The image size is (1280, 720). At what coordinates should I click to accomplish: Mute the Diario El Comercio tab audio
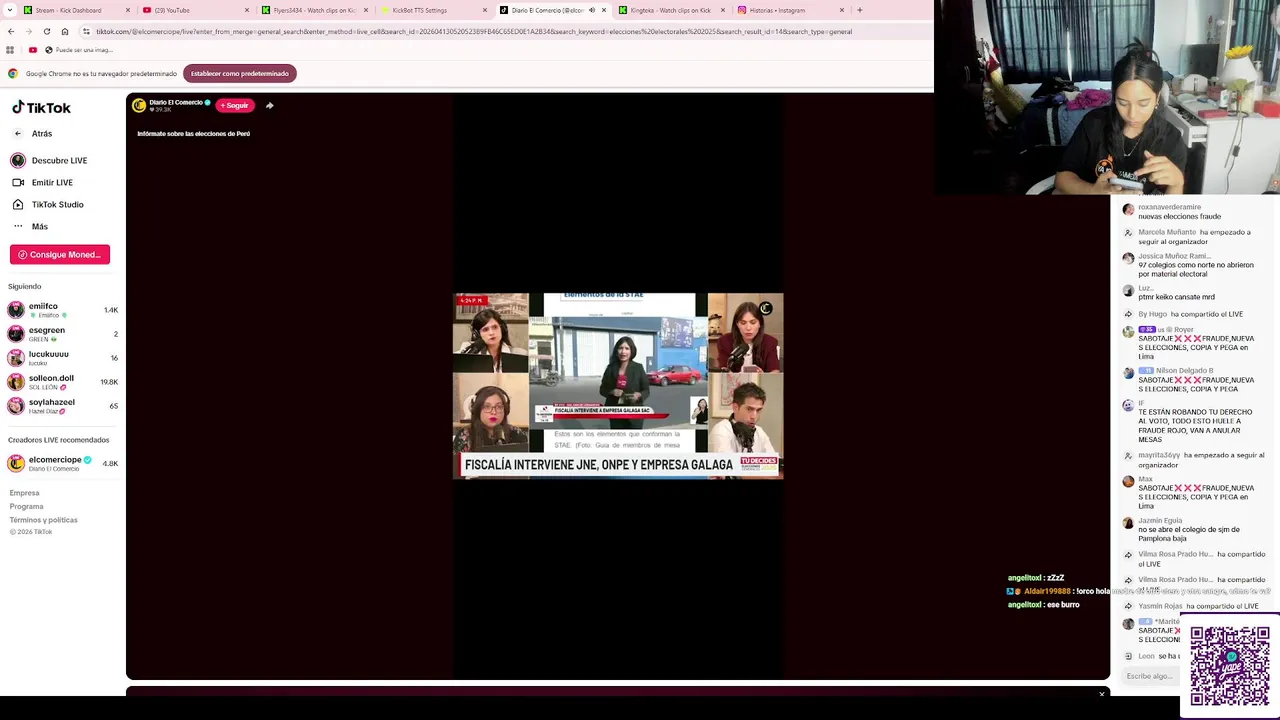pyautogui.click(x=592, y=10)
